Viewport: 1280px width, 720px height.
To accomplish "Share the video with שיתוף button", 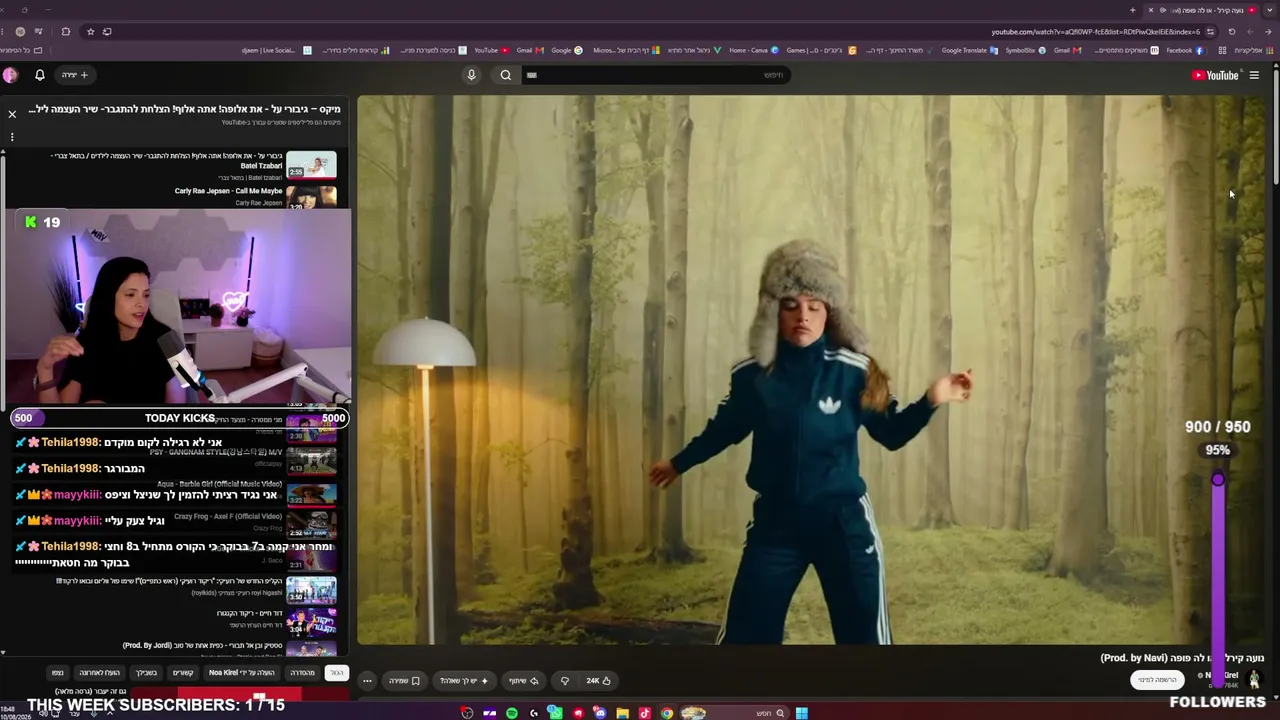I will 523,681.
